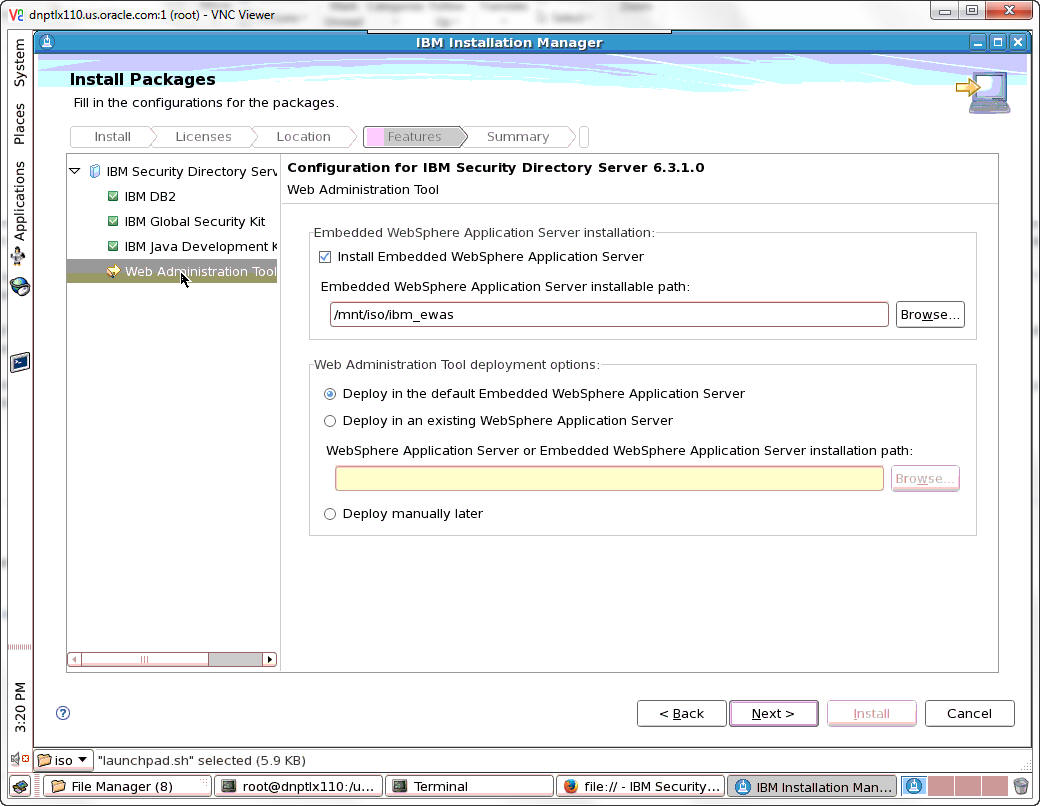Click the tree scrollbar left arrow
The height and width of the screenshot is (806, 1040).
(x=74, y=659)
